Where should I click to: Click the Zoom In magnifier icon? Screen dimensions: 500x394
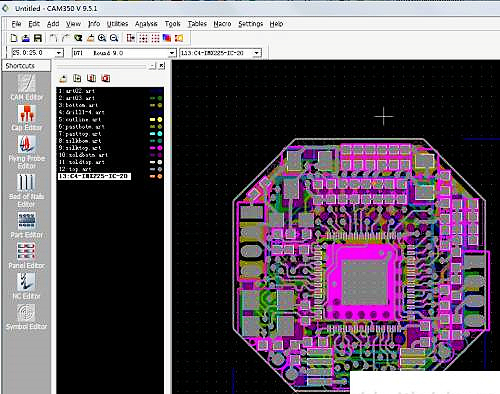tap(102, 38)
